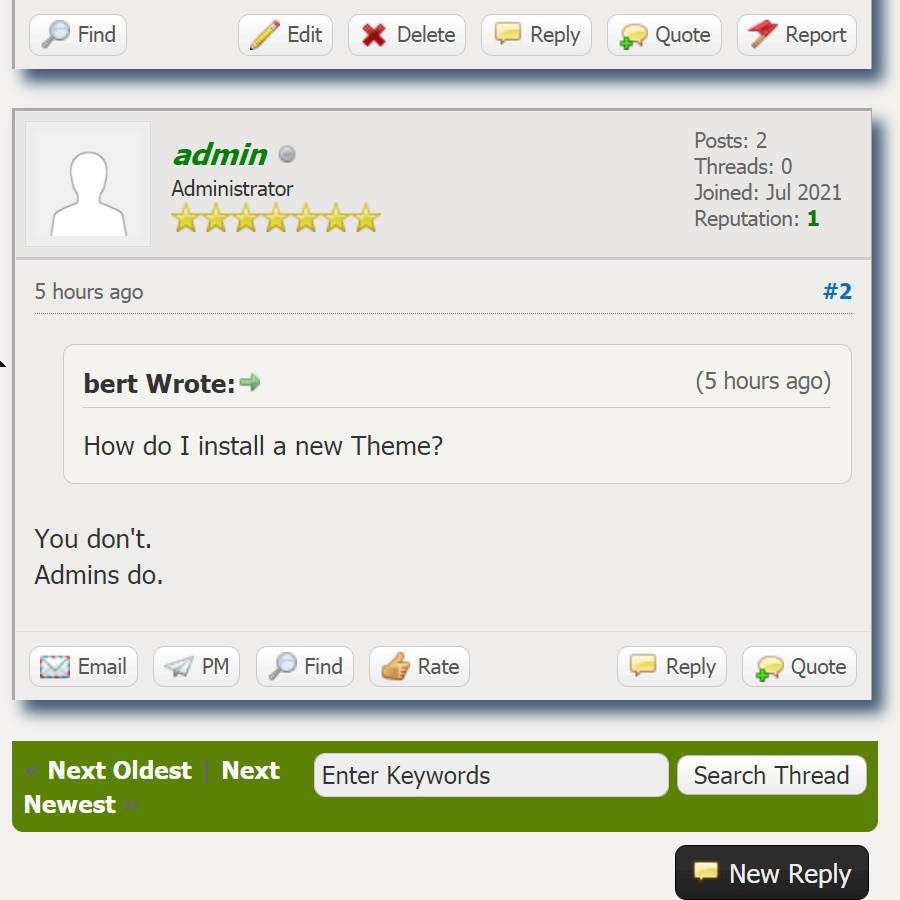Screen dimensions: 900x900
Task: Click the Edit button with pencil icon
Action: pyautogui.click(x=285, y=35)
